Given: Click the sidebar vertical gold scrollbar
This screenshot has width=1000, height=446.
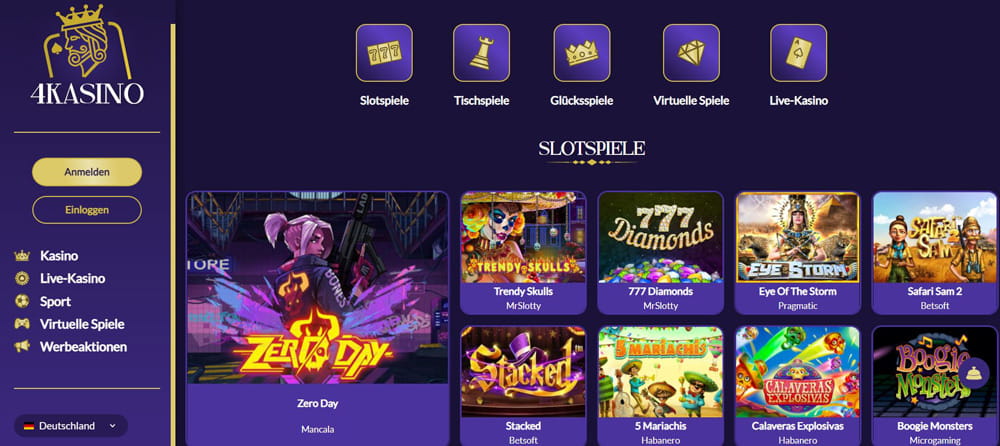Looking at the screenshot, I should click(173, 235).
